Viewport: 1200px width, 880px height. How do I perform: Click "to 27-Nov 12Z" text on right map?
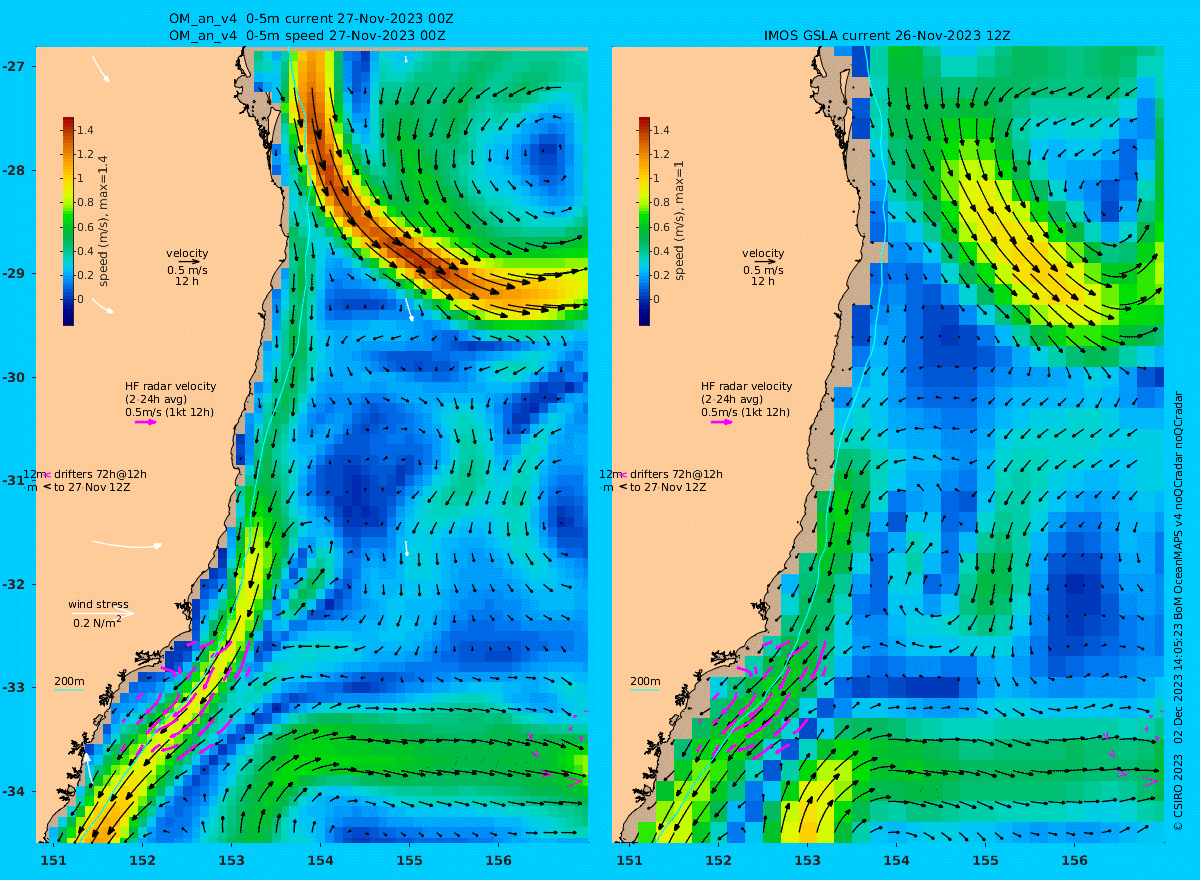(x=668, y=487)
